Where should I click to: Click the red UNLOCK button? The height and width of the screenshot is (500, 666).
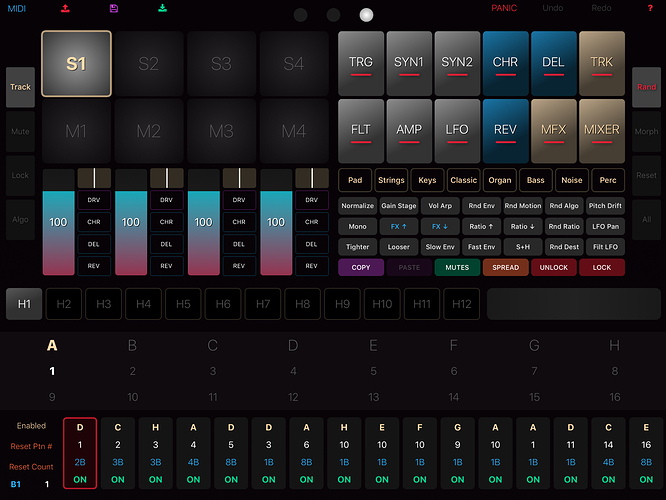pos(553,268)
